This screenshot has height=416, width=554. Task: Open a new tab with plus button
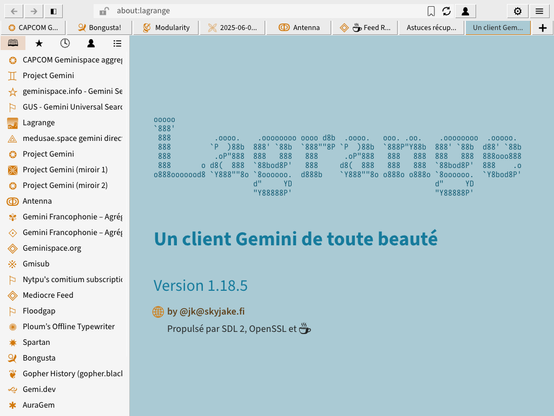coord(543,28)
